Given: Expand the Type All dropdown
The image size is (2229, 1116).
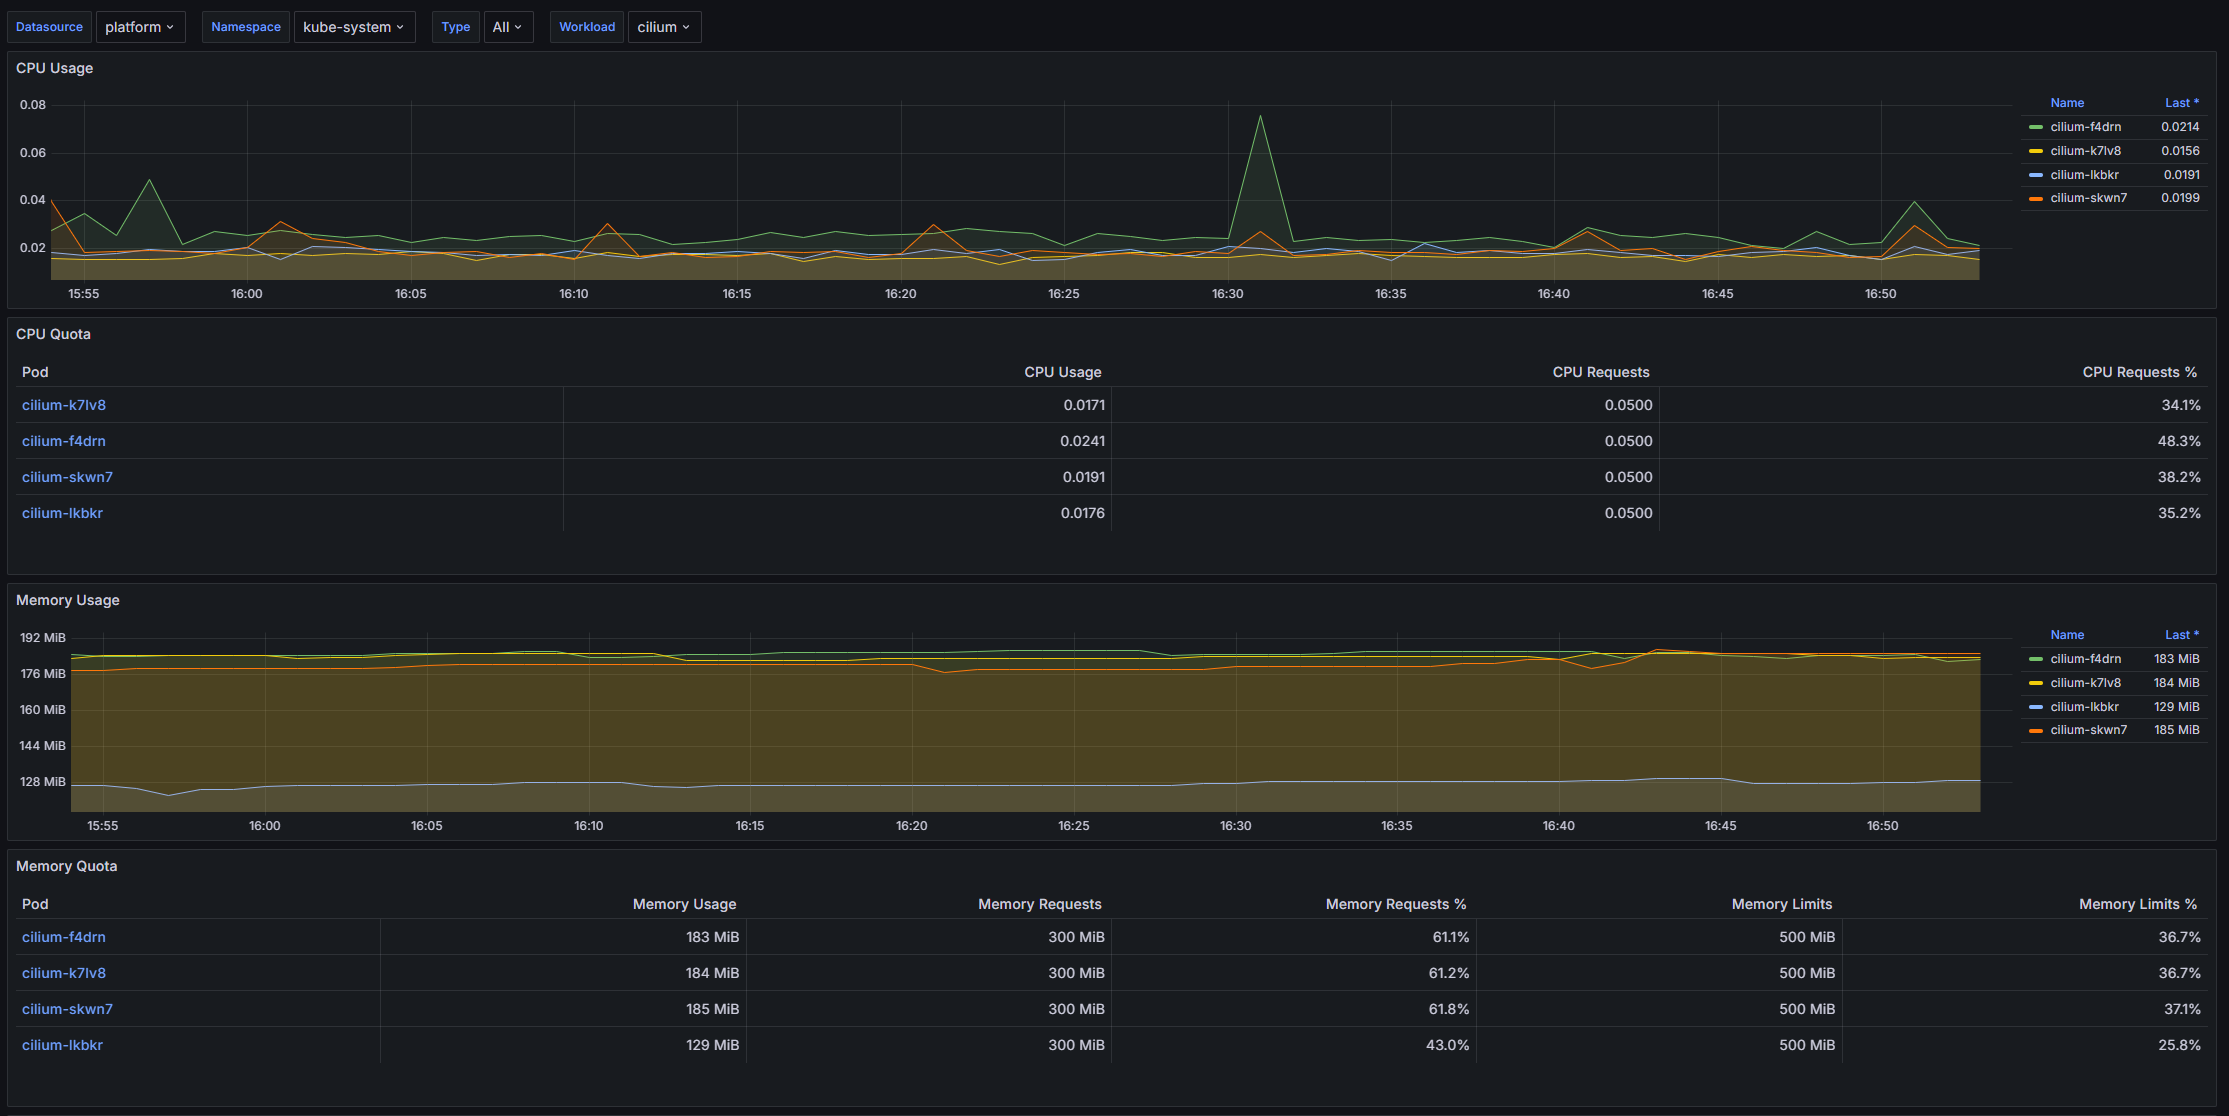Looking at the screenshot, I should click(x=507, y=27).
